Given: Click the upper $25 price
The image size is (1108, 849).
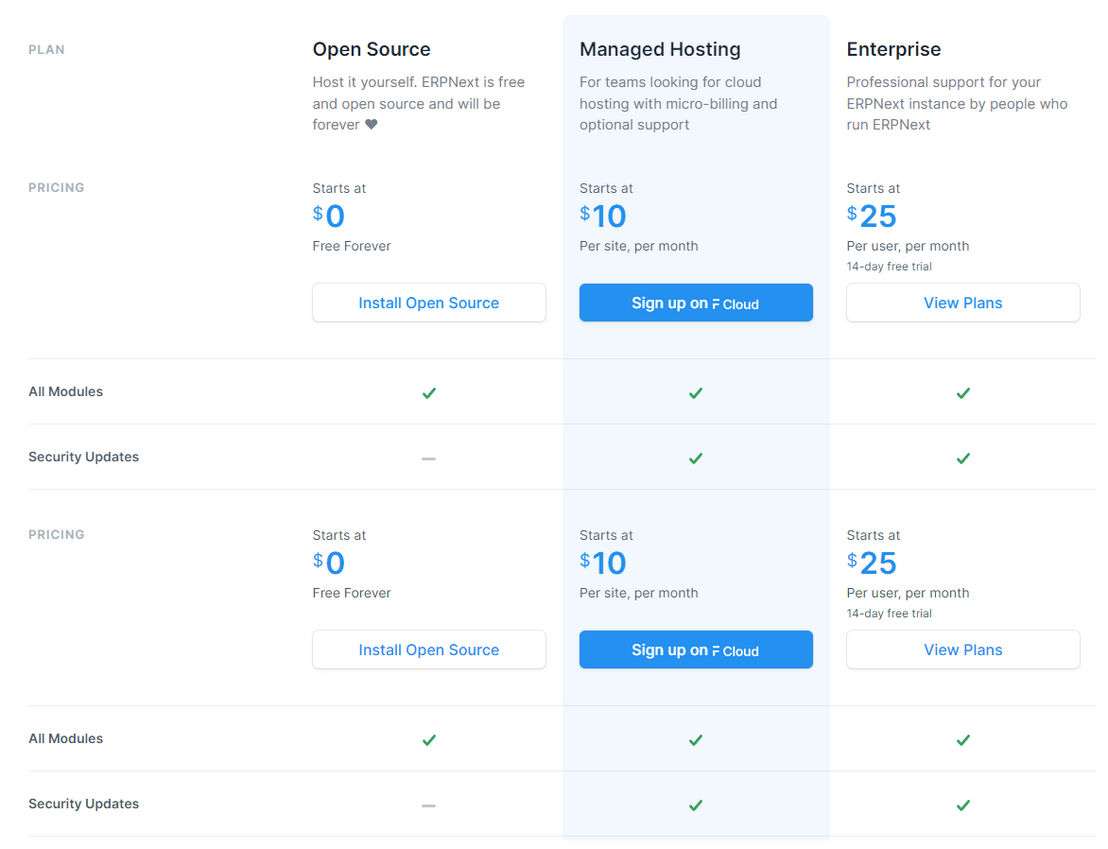Looking at the screenshot, I should 871,216.
